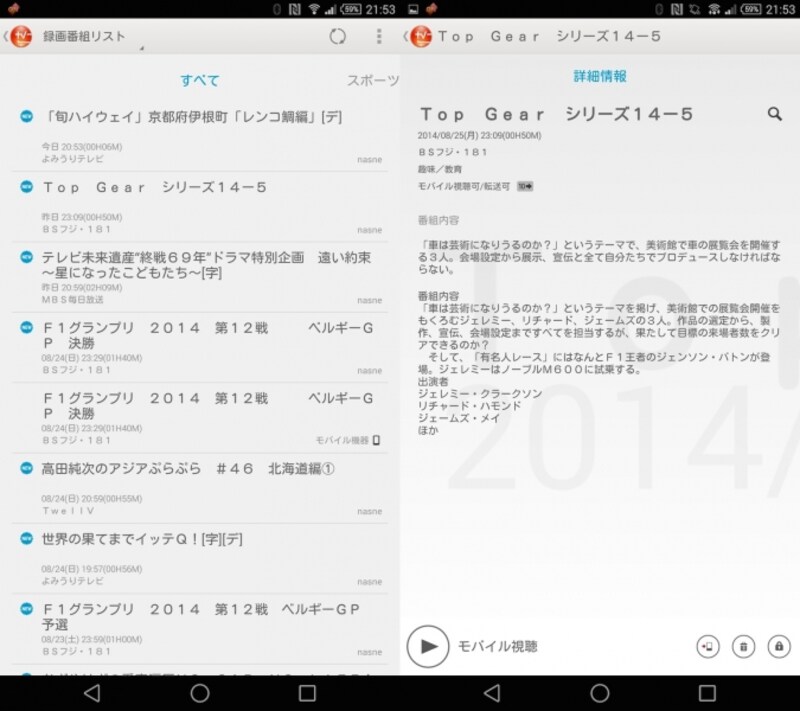Viewport: 800px width, 711px height.
Task: Select the すべて tab
Action: point(198,78)
